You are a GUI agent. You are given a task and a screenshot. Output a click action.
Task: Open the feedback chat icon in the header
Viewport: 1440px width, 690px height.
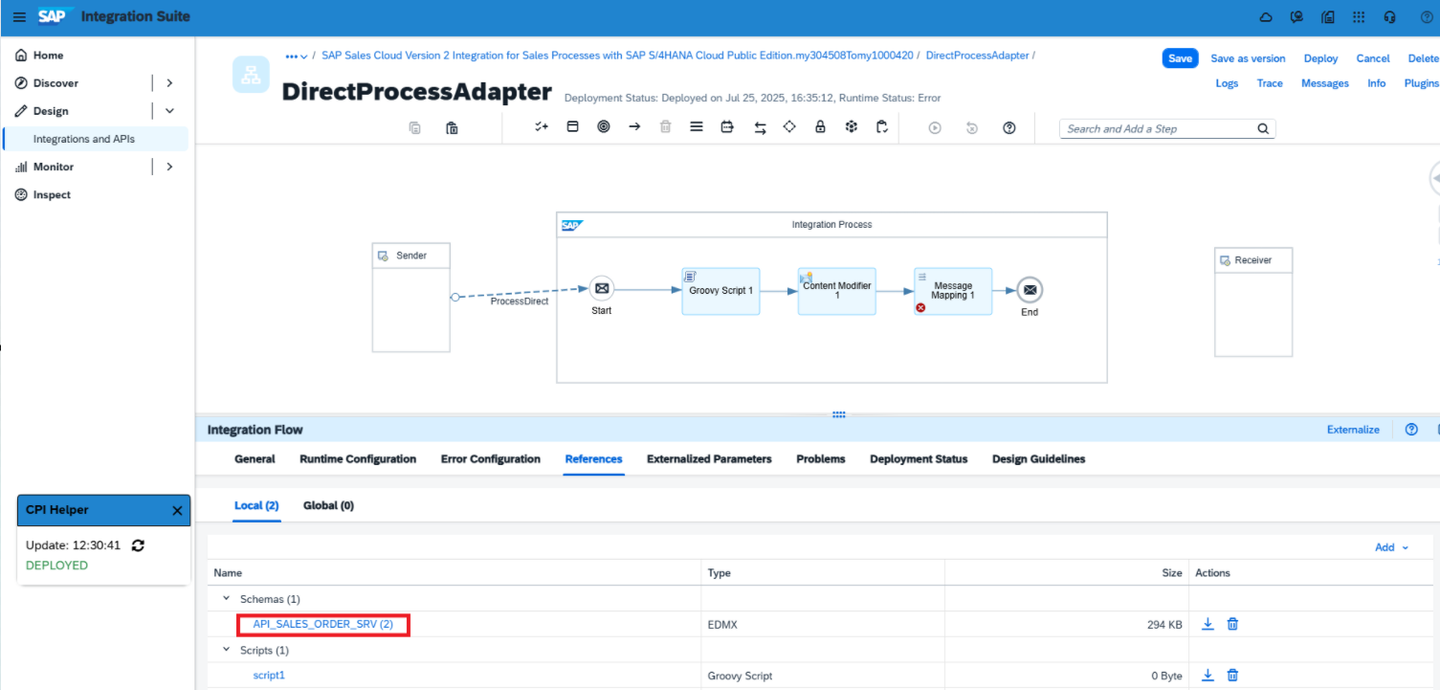[x=1297, y=17]
